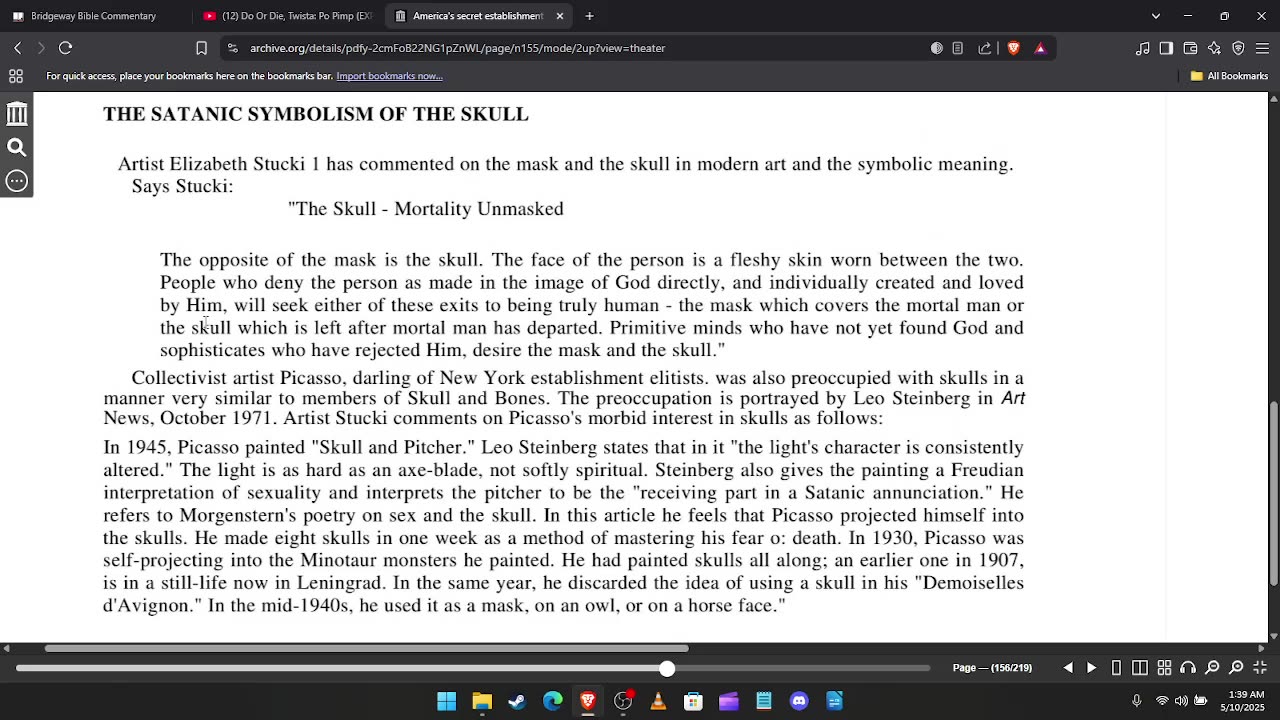Open tab groups grid icon in bookmarks bar
The height and width of the screenshot is (720, 1280).
point(16,76)
